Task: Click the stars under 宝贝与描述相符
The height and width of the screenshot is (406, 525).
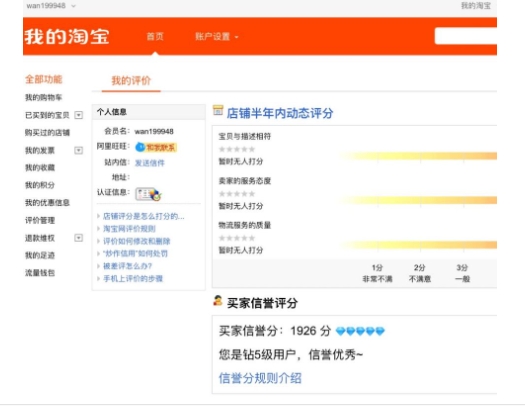Action: click(237, 149)
